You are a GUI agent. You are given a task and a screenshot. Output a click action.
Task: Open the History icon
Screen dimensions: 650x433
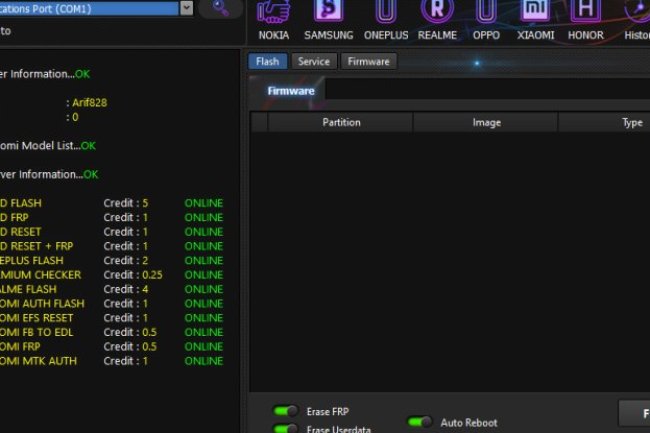(637, 20)
